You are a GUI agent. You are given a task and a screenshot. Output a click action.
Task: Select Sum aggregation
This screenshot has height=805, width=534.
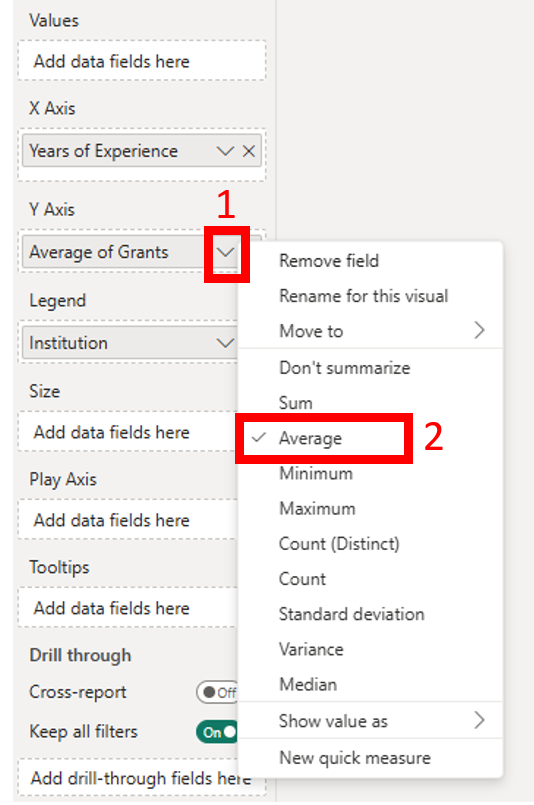370,403
